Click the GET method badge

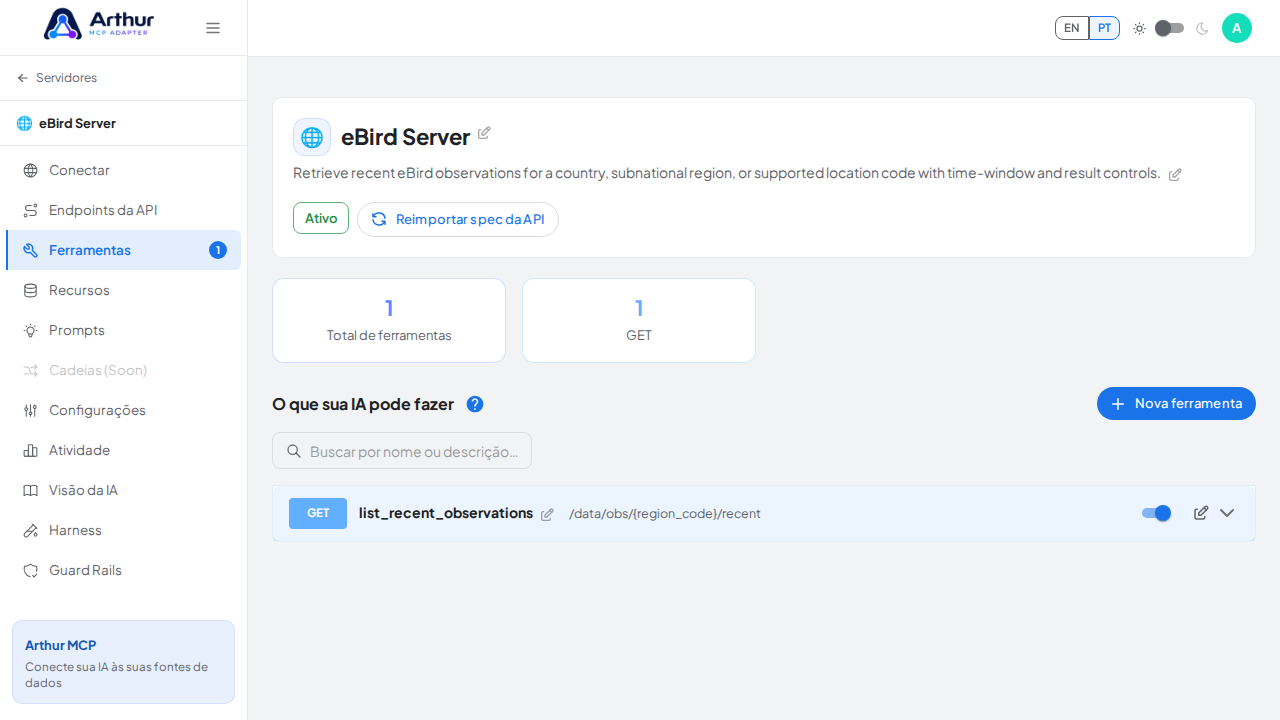318,513
